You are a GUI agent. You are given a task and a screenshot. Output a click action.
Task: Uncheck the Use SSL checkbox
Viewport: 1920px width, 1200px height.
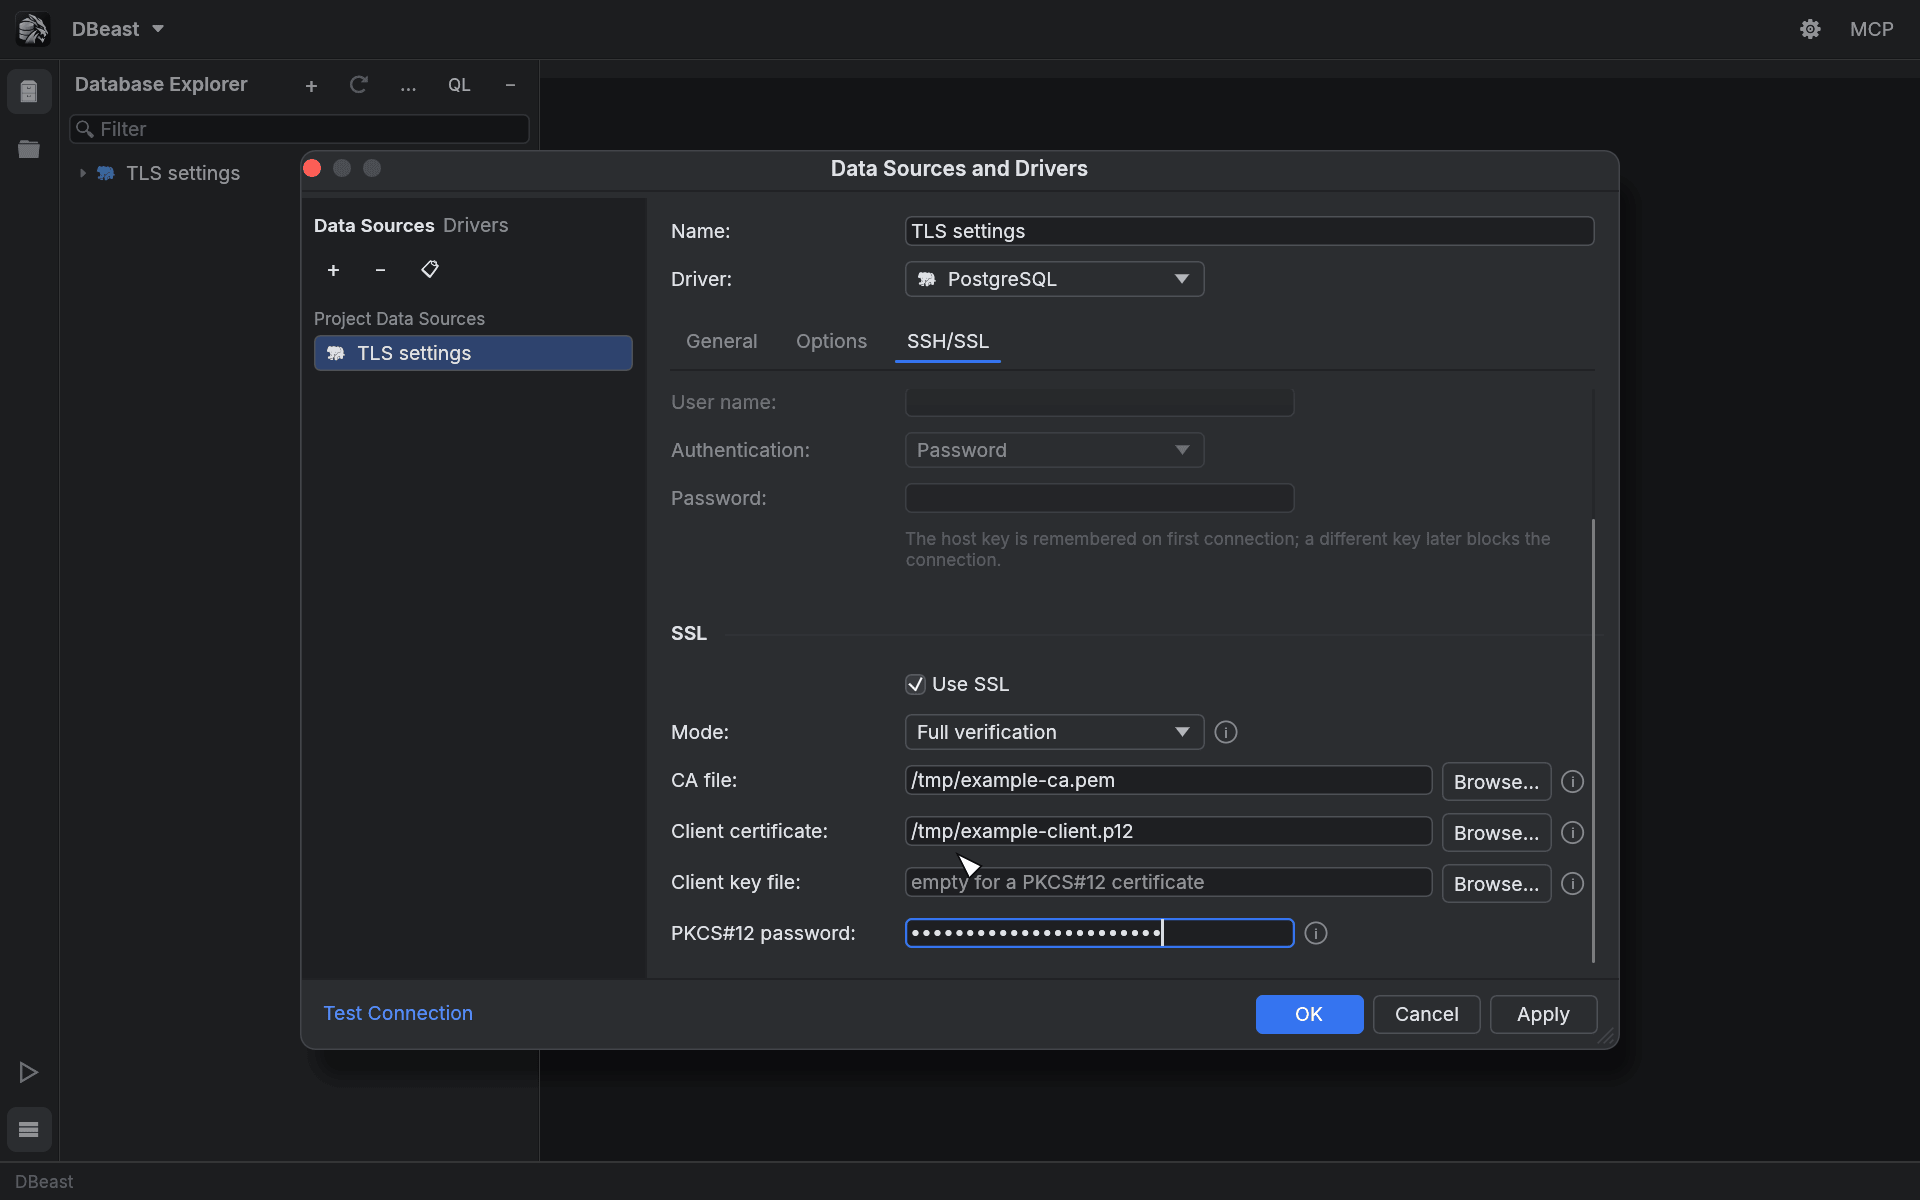915,684
